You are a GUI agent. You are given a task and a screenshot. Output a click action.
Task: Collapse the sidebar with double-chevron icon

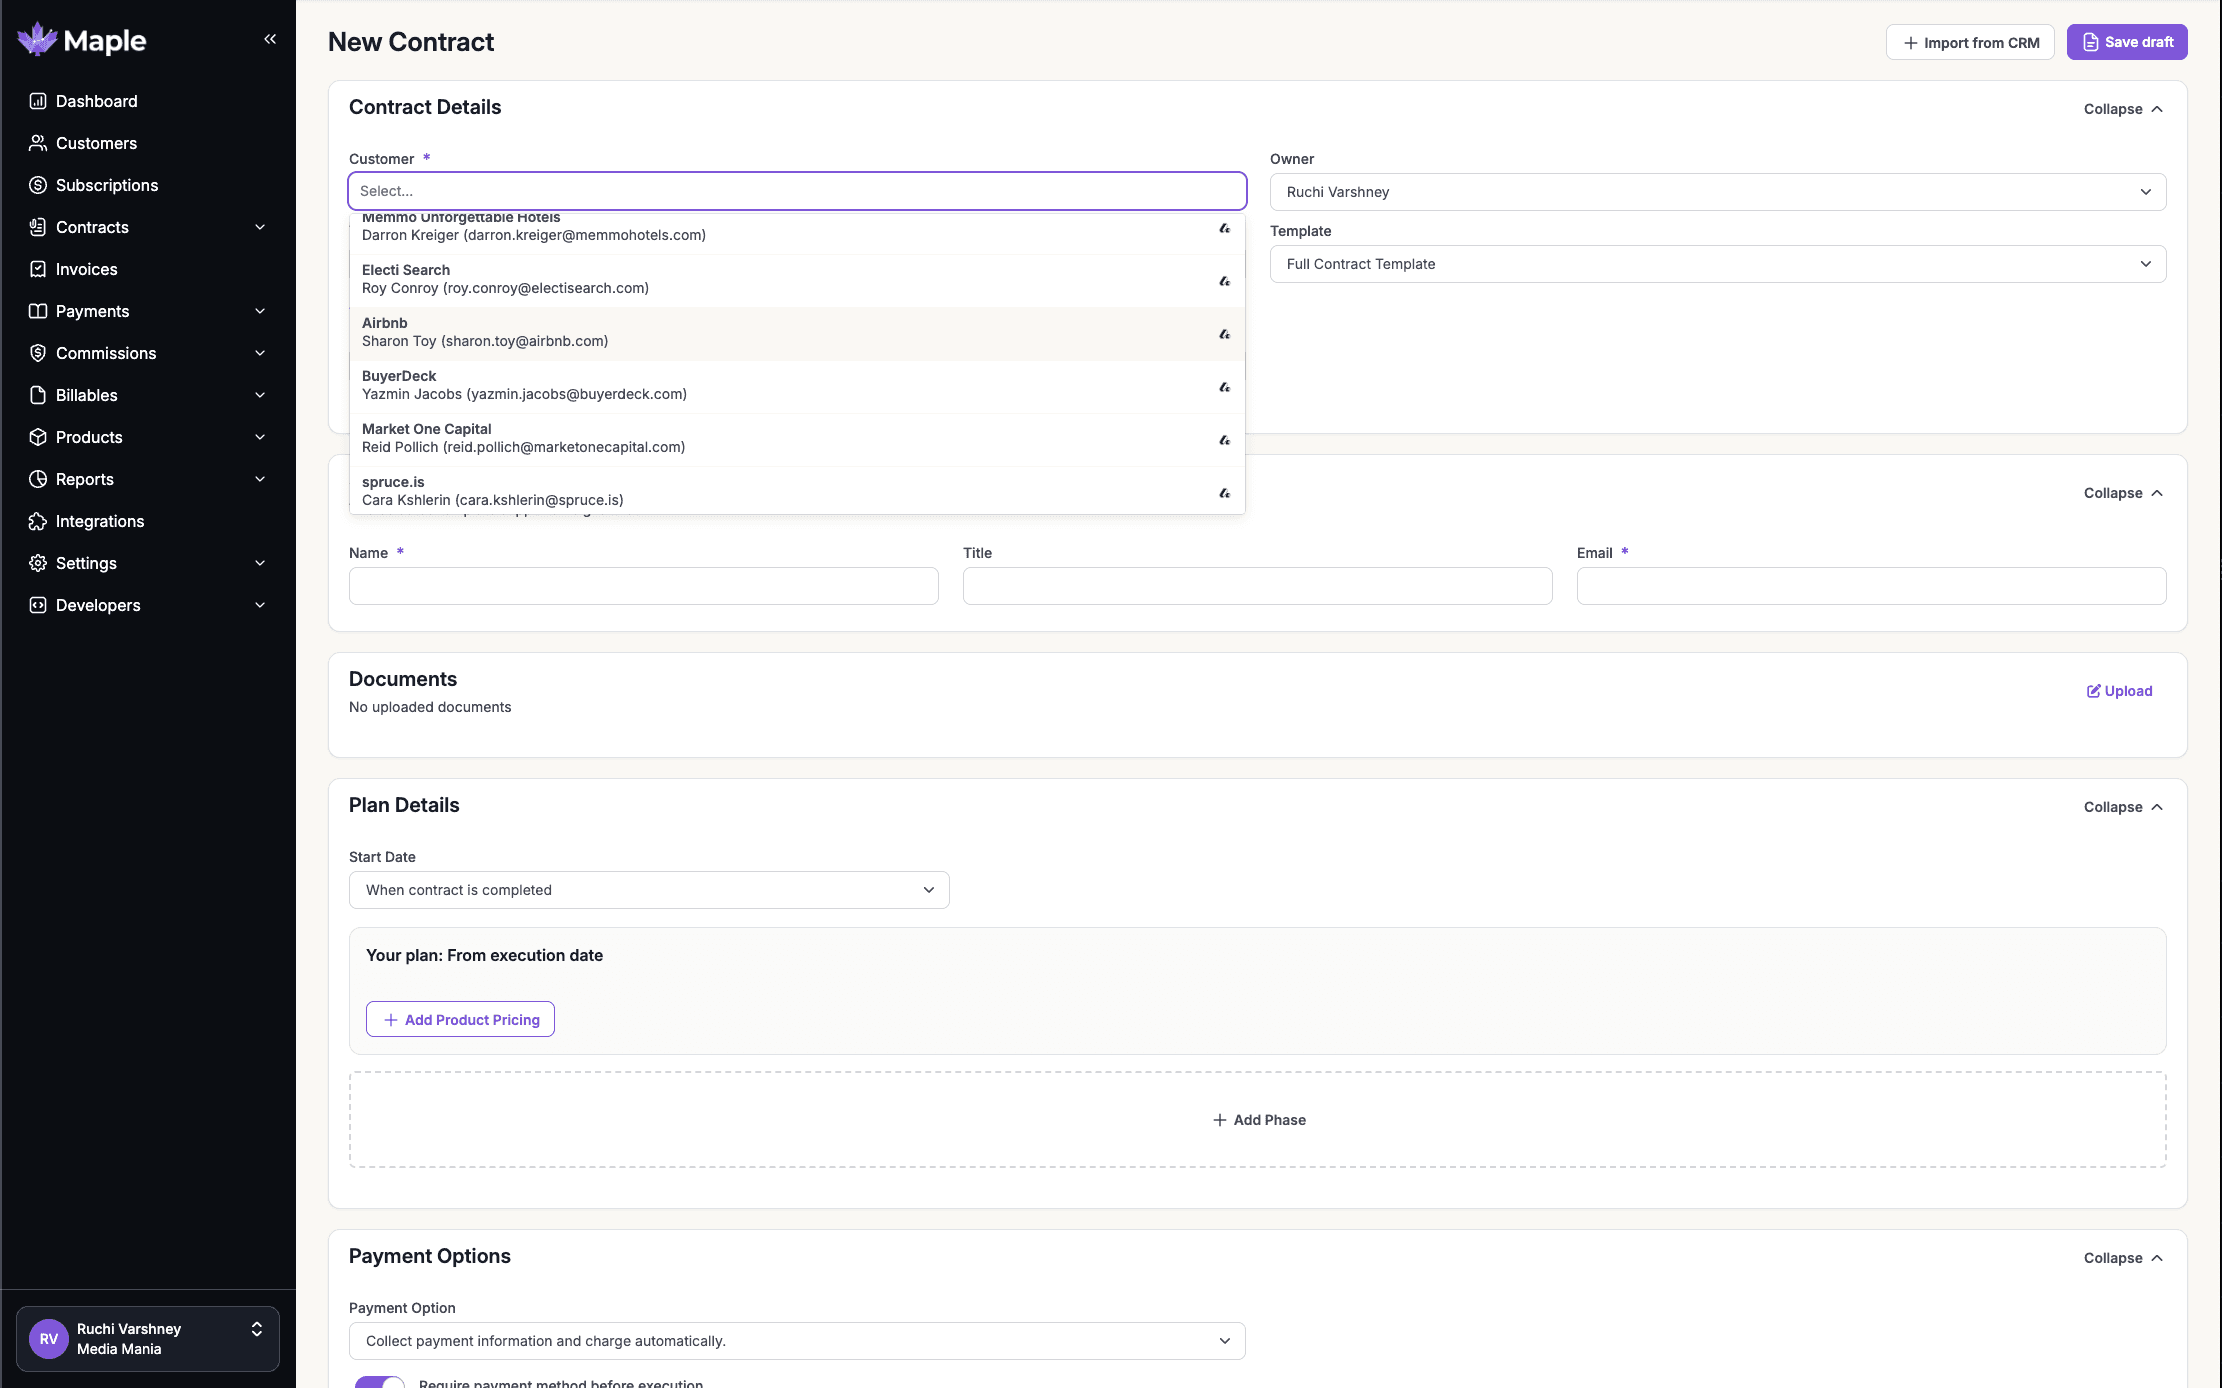[270, 39]
